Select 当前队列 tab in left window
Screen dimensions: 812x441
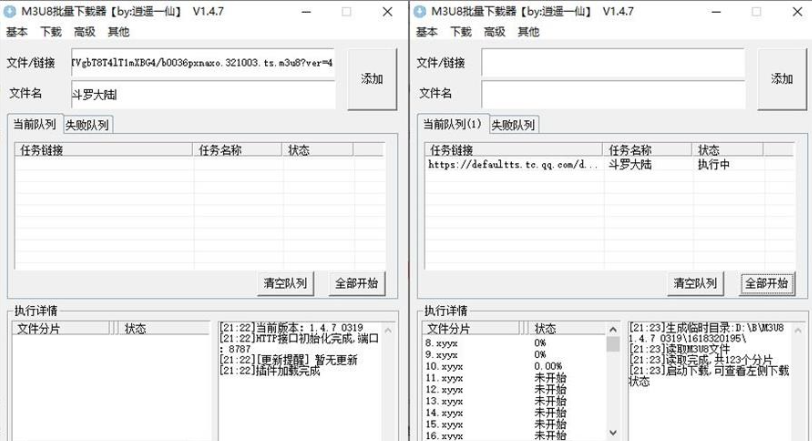(35, 124)
